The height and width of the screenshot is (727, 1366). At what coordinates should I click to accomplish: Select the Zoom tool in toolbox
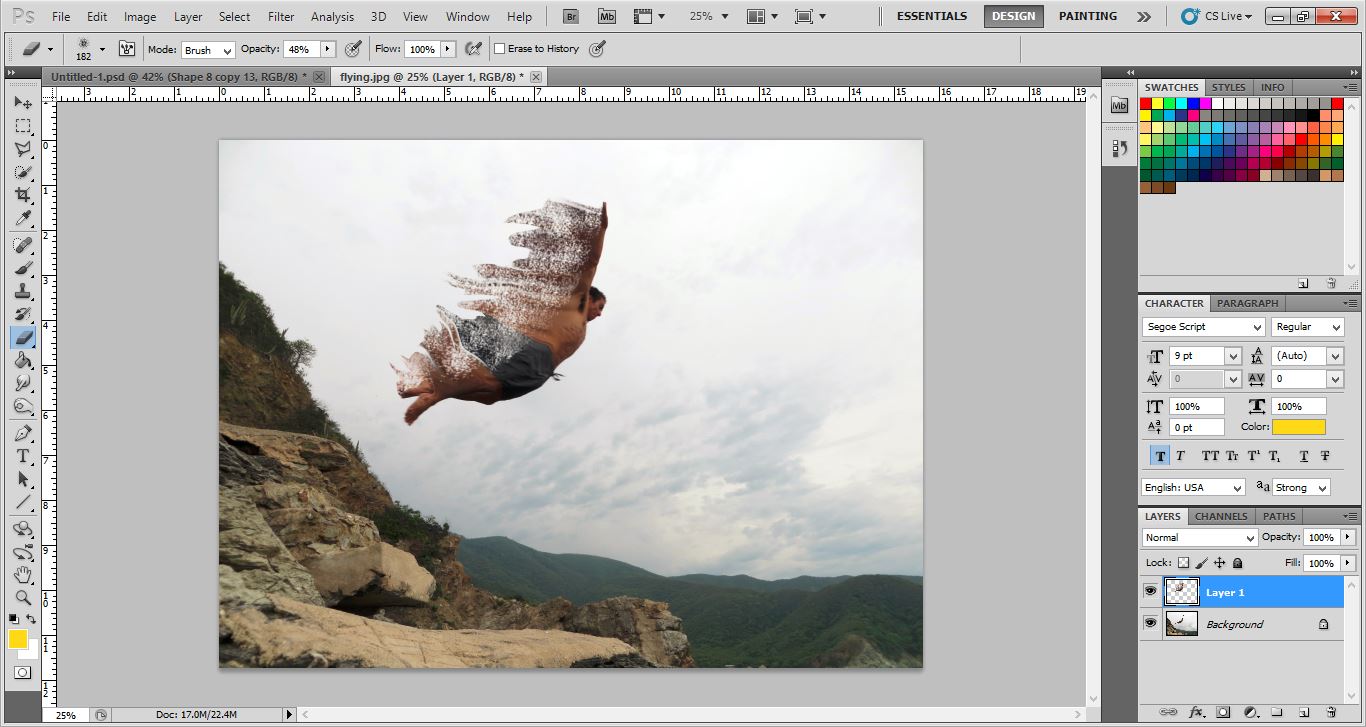(x=23, y=598)
